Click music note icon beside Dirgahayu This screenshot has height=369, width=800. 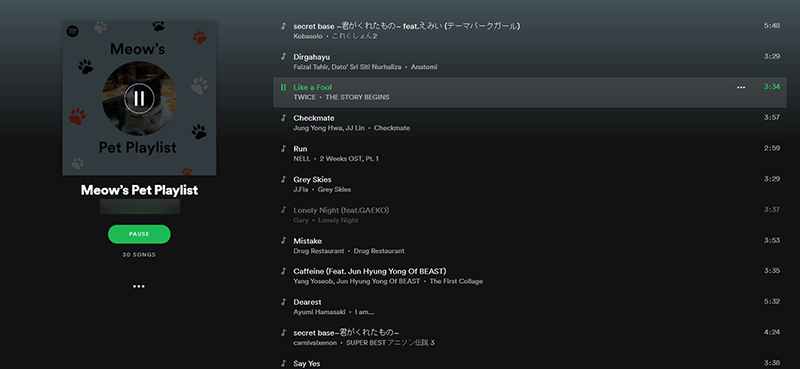283,57
